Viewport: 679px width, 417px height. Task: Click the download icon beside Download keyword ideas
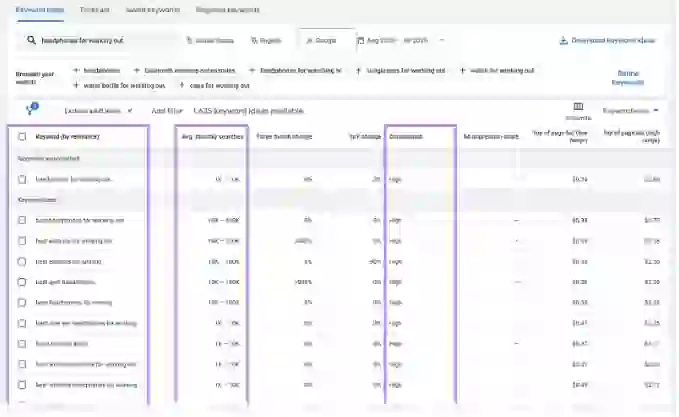pos(563,41)
